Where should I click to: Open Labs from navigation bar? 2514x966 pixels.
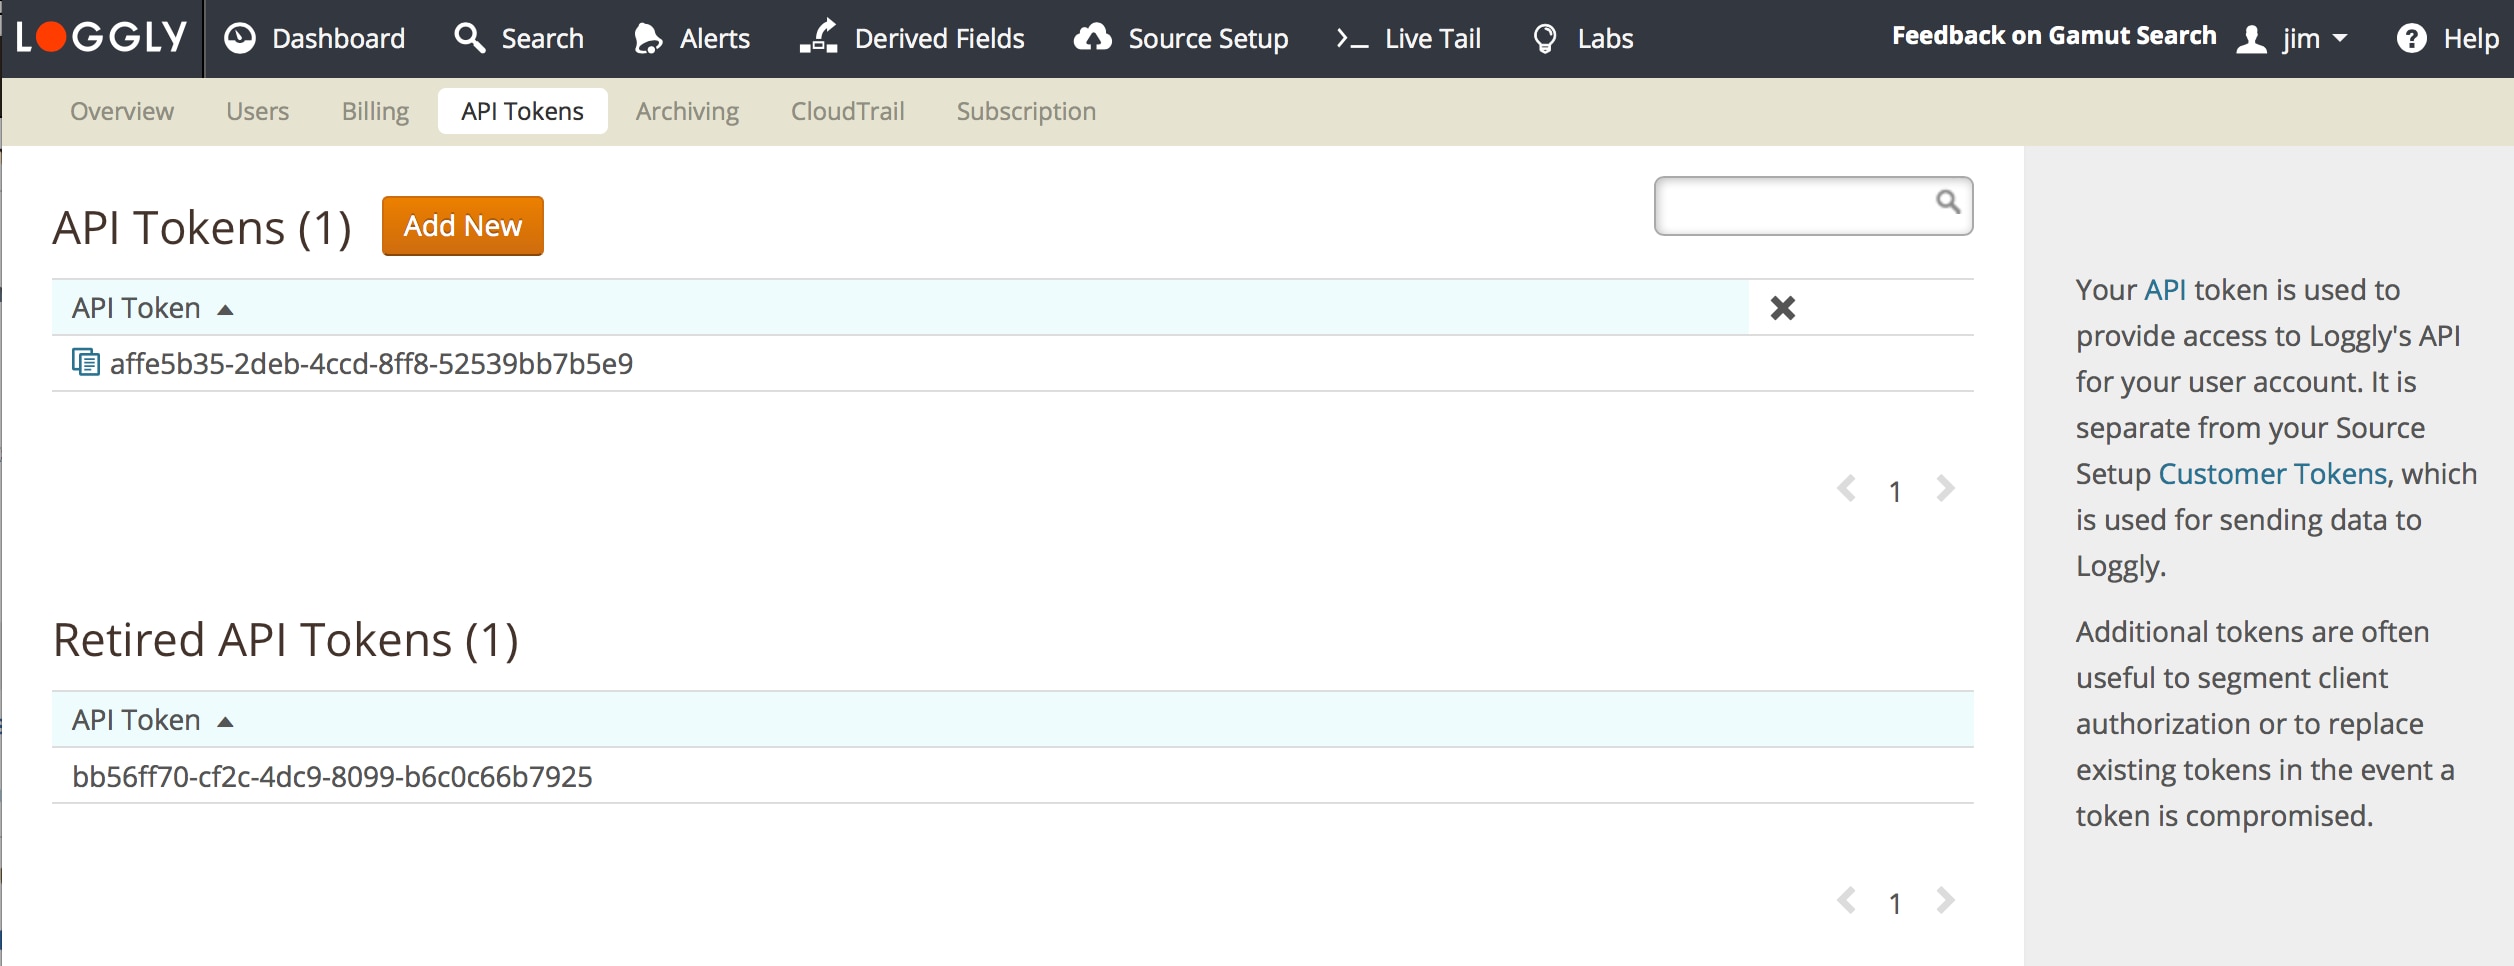(x=1583, y=38)
